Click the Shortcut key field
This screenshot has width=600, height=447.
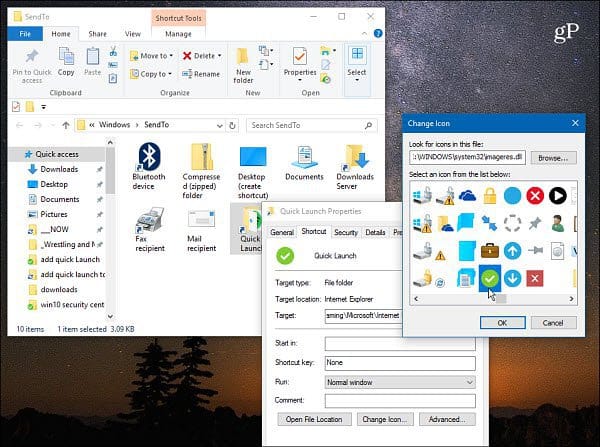tap(400, 362)
